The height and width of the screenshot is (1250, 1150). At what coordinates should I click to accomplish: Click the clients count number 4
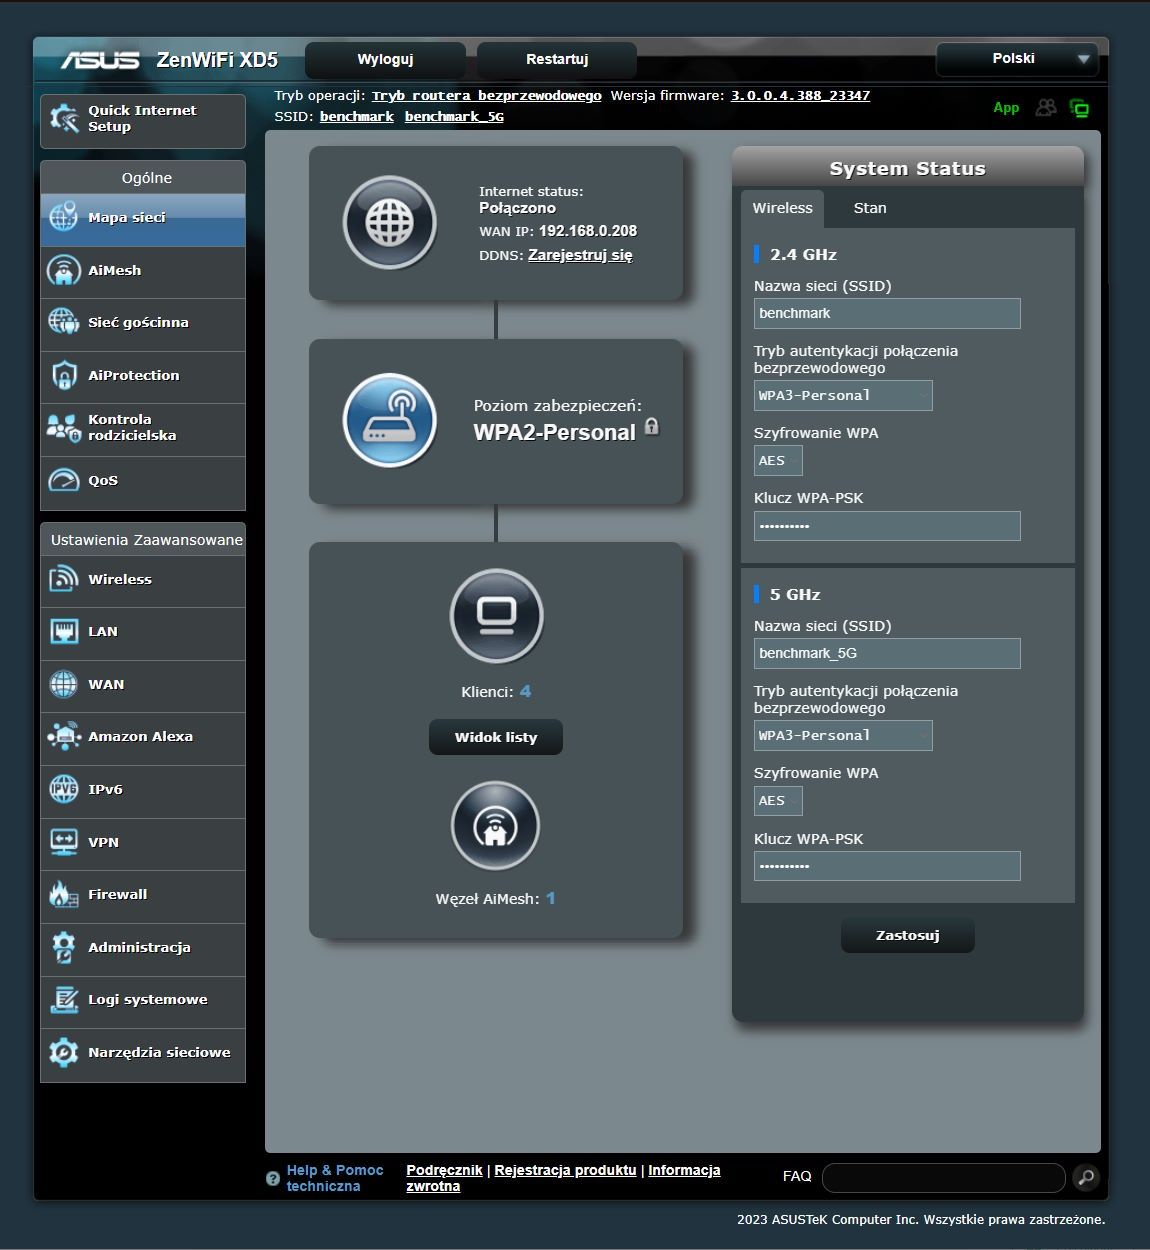(525, 691)
